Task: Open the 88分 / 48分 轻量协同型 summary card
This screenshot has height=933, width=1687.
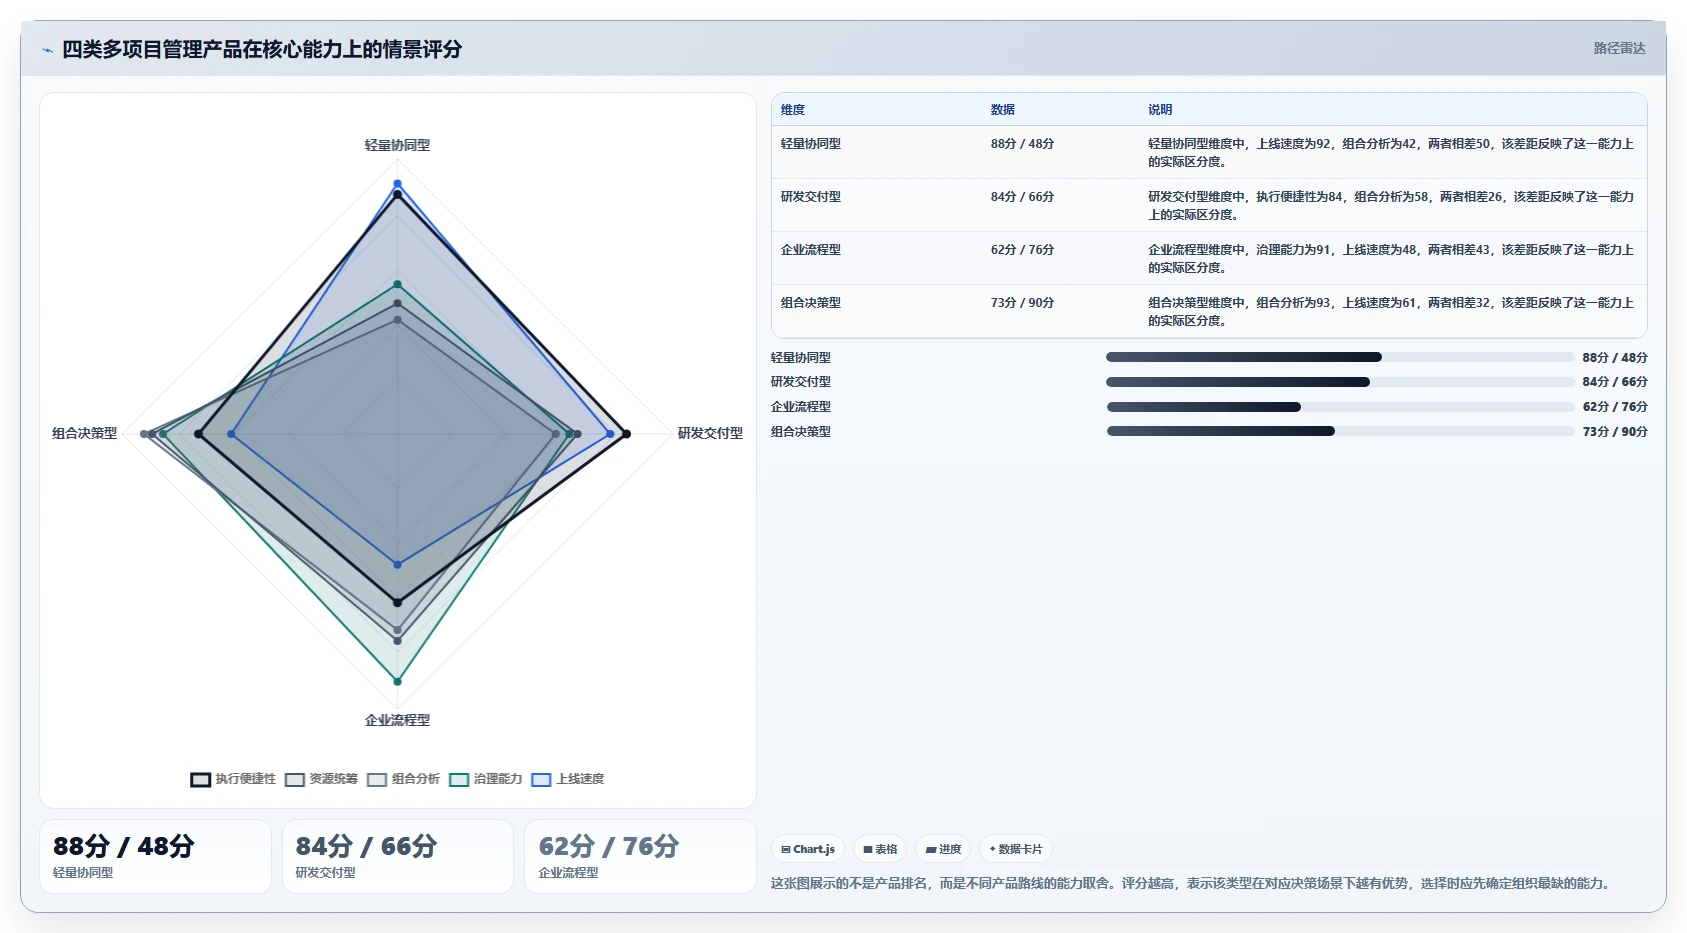Action: [155, 856]
